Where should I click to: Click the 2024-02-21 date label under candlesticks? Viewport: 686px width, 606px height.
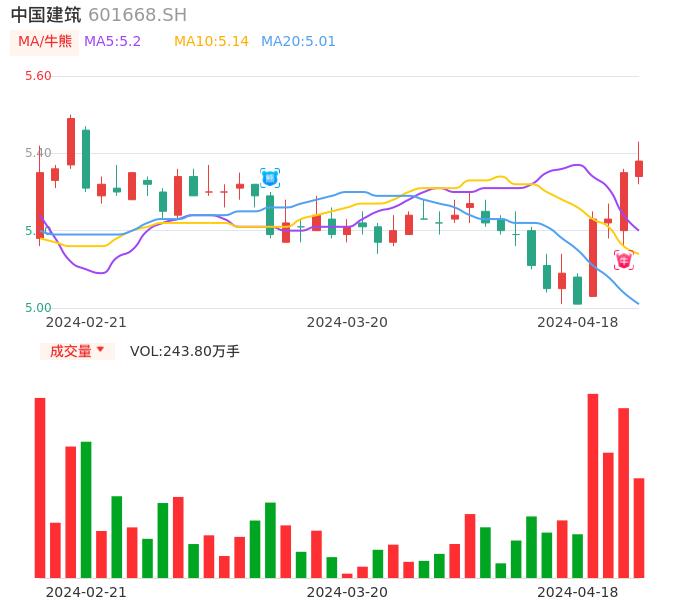pos(86,322)
